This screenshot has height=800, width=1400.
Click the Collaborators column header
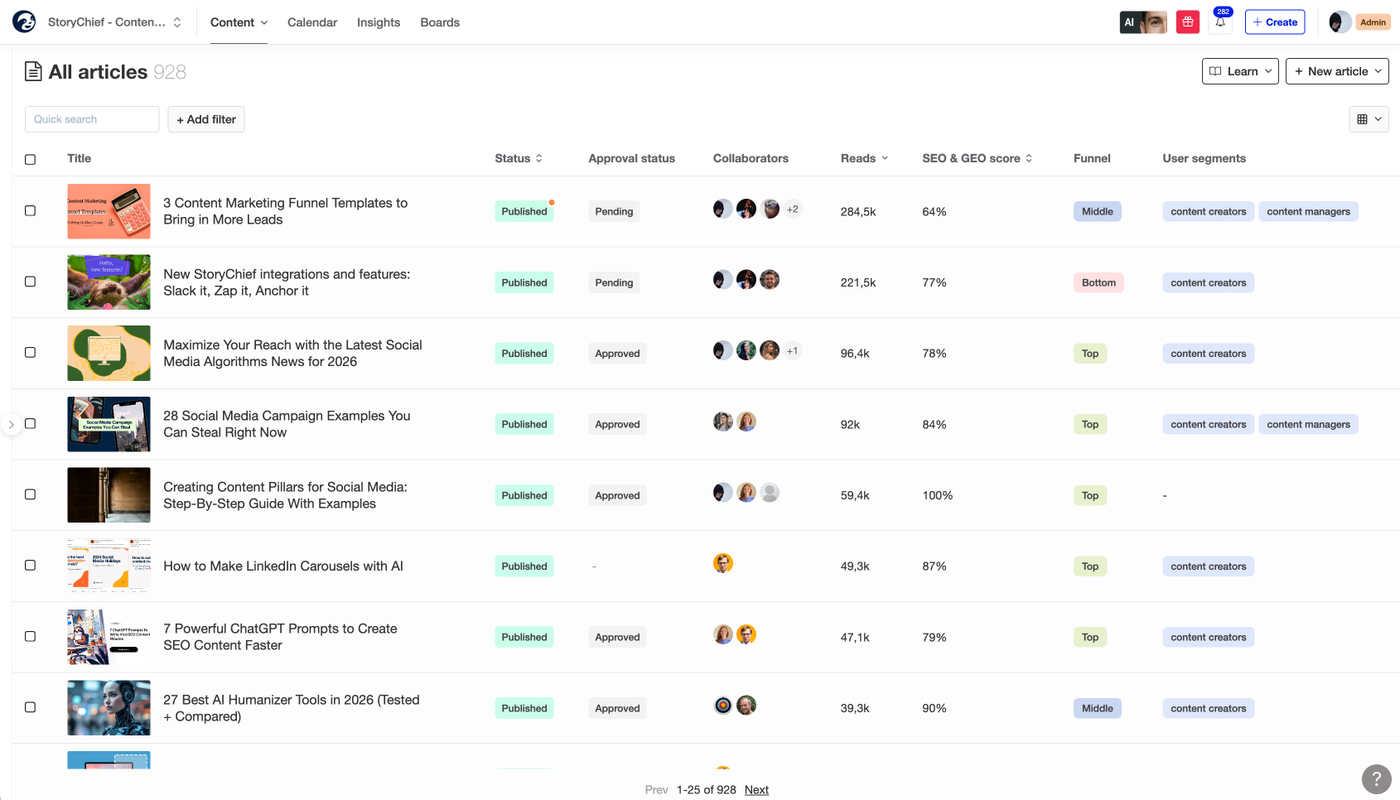[x=750, y=158]
